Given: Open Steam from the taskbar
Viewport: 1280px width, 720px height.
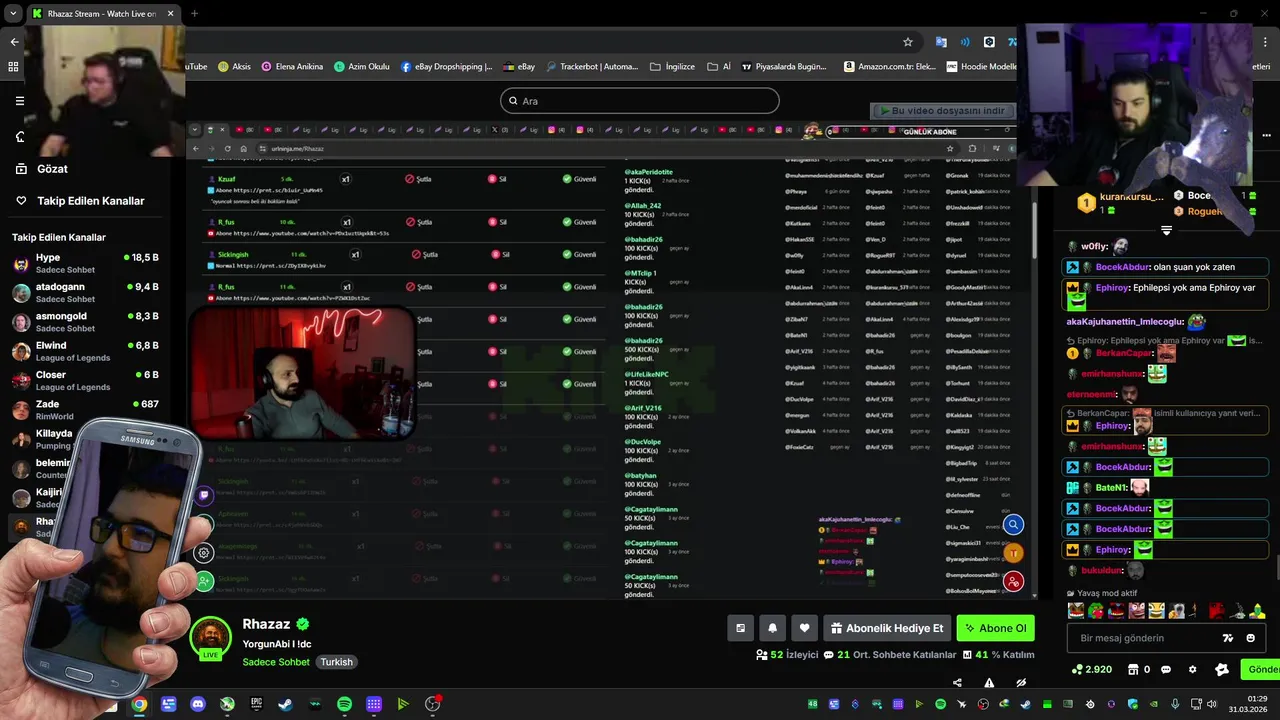Looking at the screenshot, I should (x=286, y=704).
